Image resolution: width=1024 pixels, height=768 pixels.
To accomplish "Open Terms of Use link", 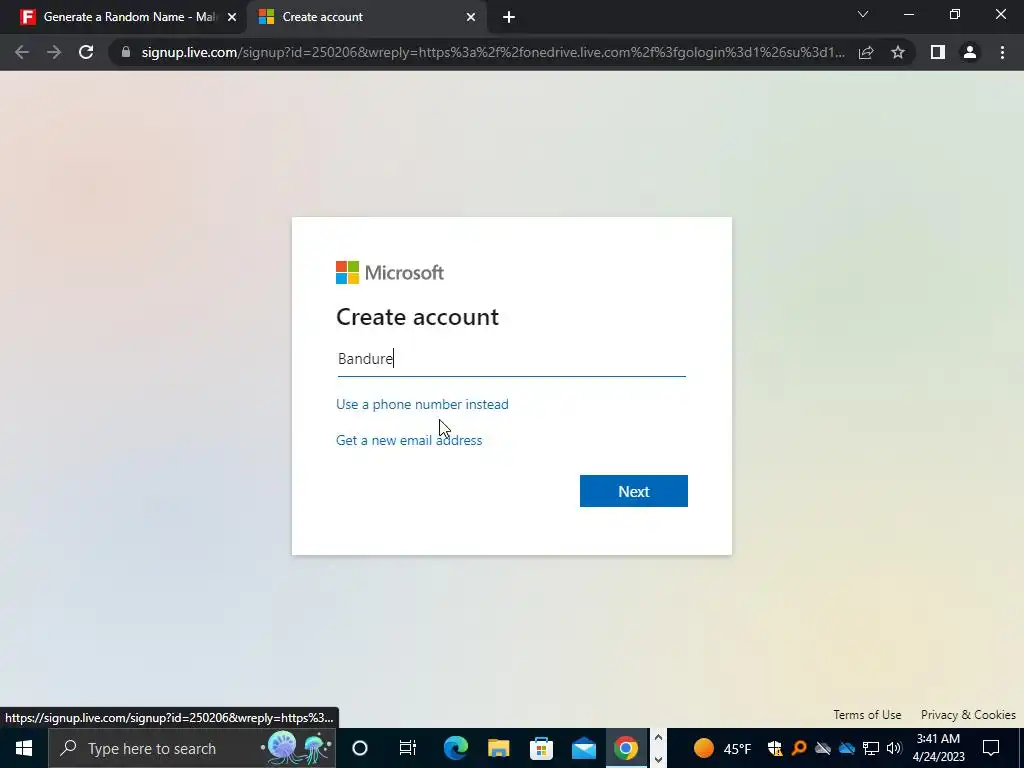I will 867,715.
